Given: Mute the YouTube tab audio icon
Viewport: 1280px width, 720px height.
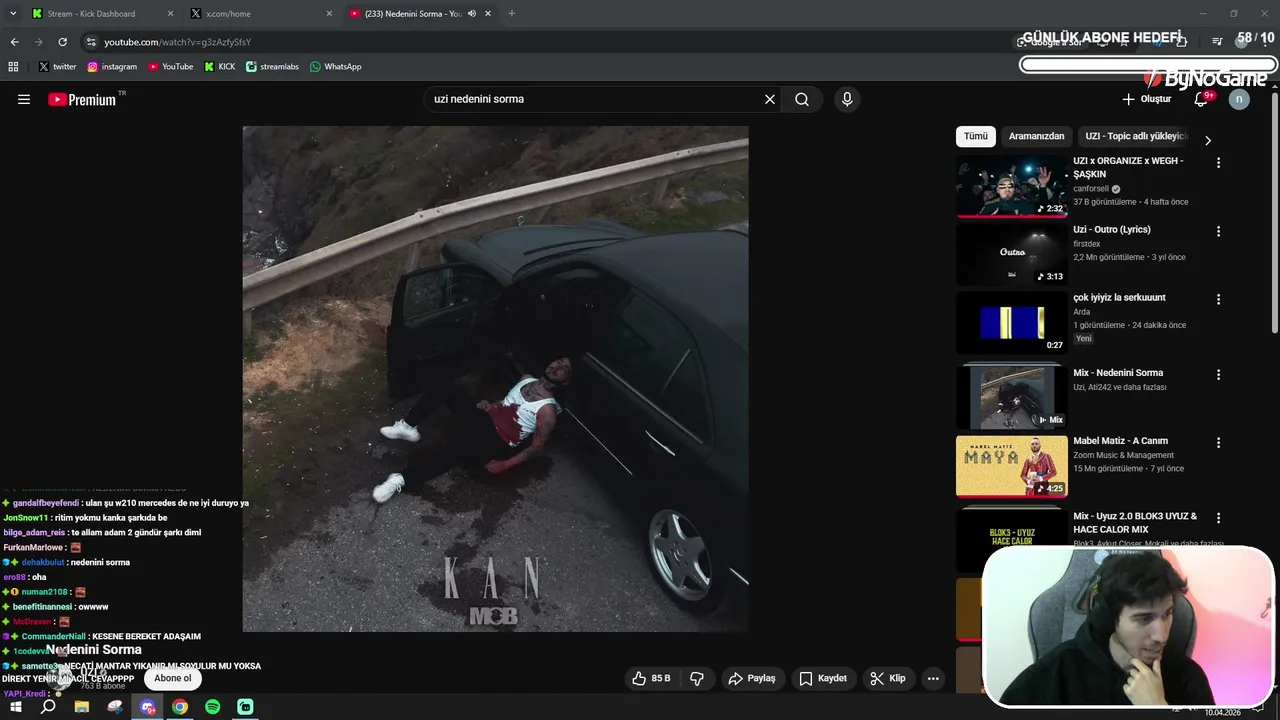Looking at the screenshot, I should click(472, 14).
